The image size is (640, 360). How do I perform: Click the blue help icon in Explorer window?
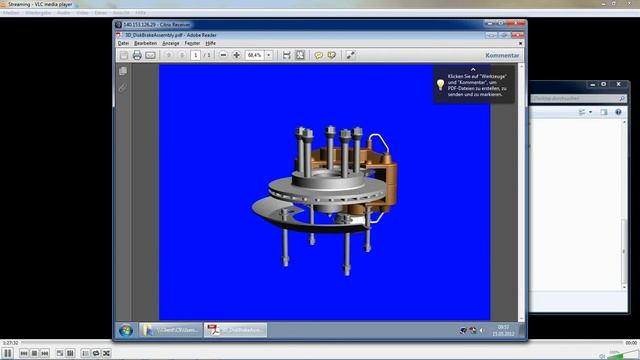618,112
